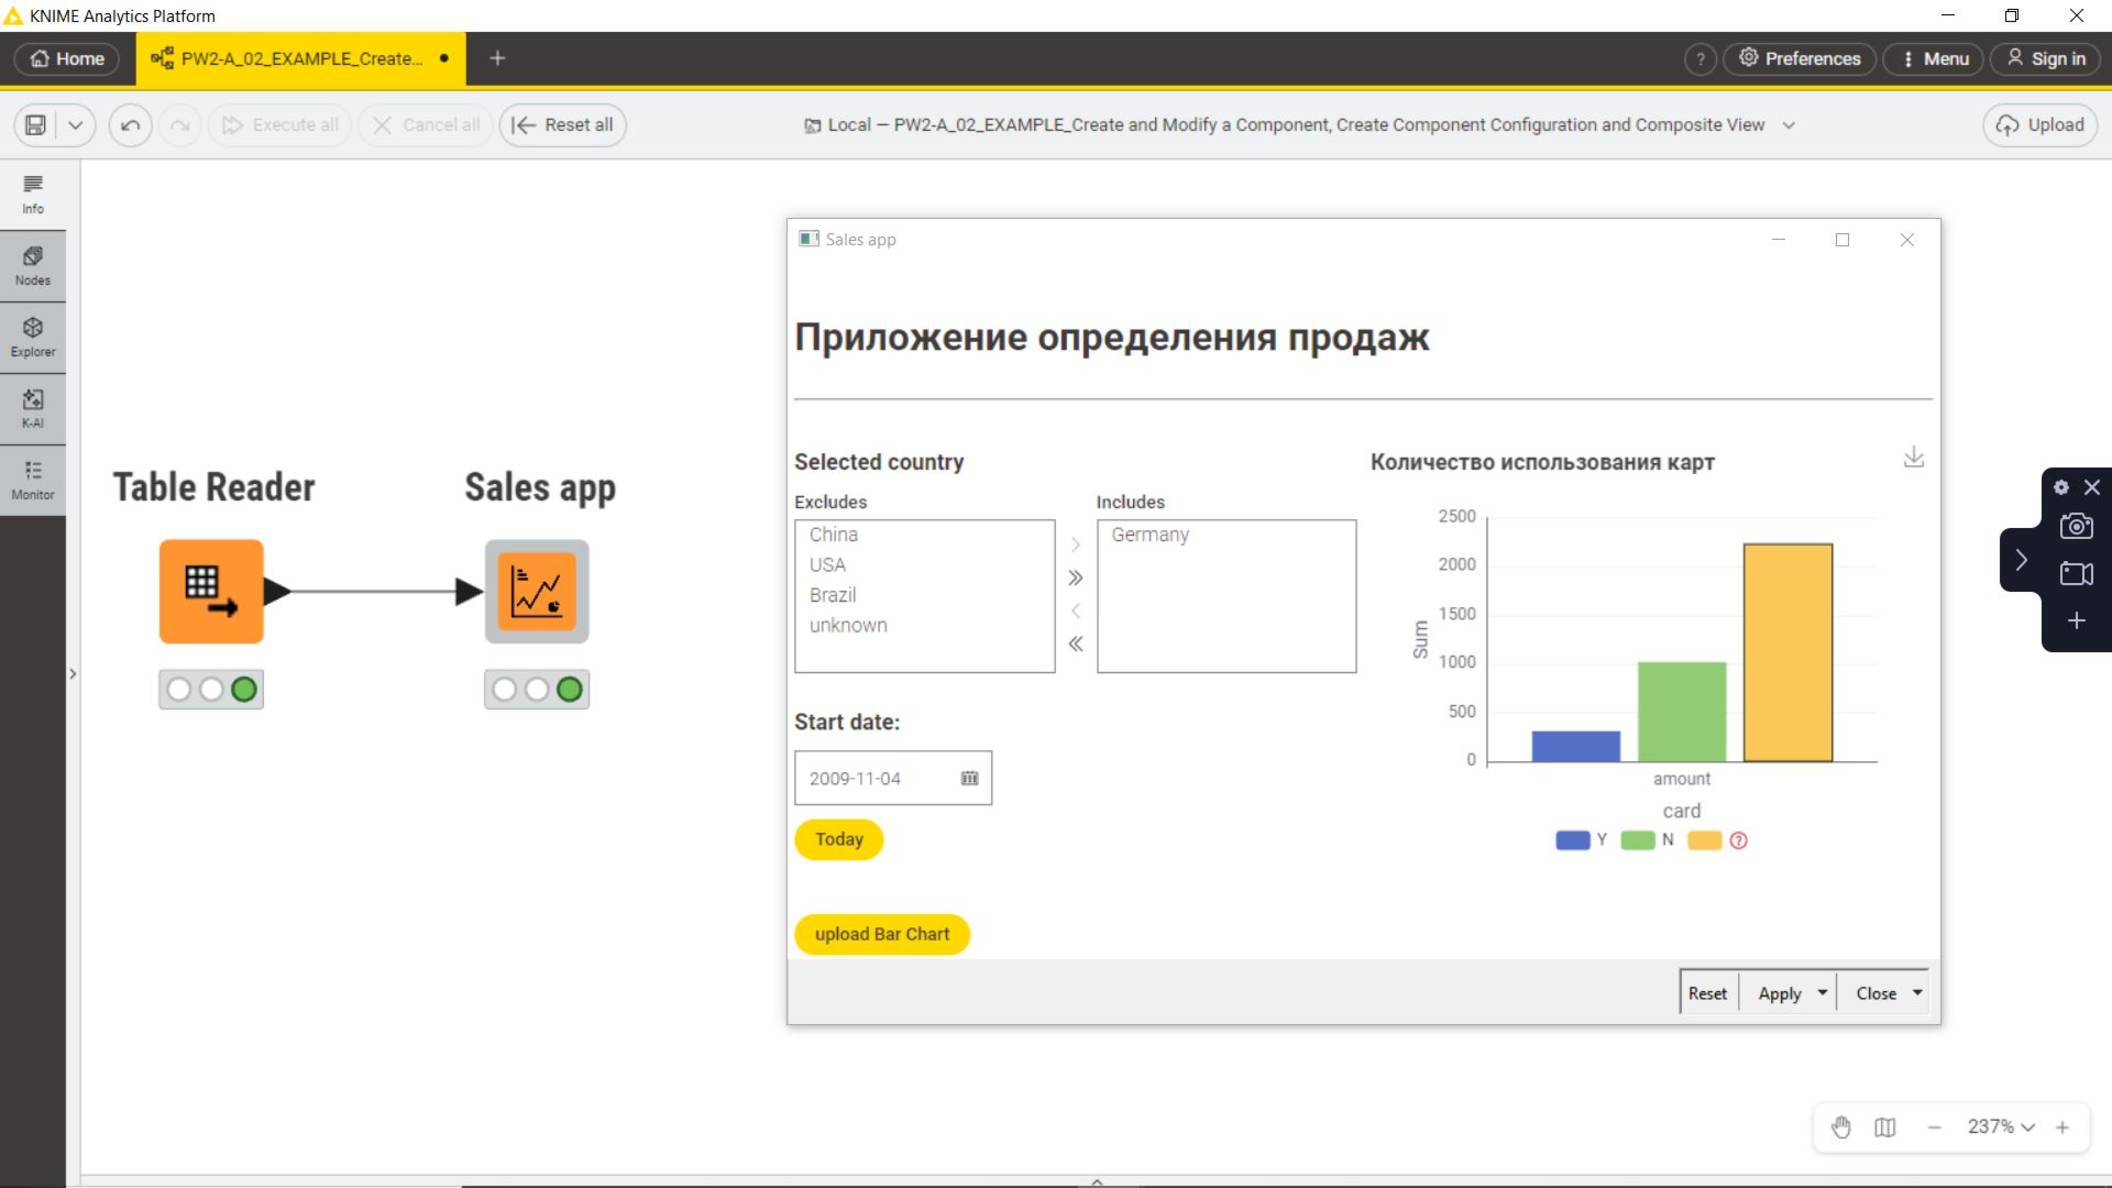This screenshot has width=2112, height=1188.
Task: Toggle the workflow minimap view
Action: pyautogui.click(x=1884, y=1127)
